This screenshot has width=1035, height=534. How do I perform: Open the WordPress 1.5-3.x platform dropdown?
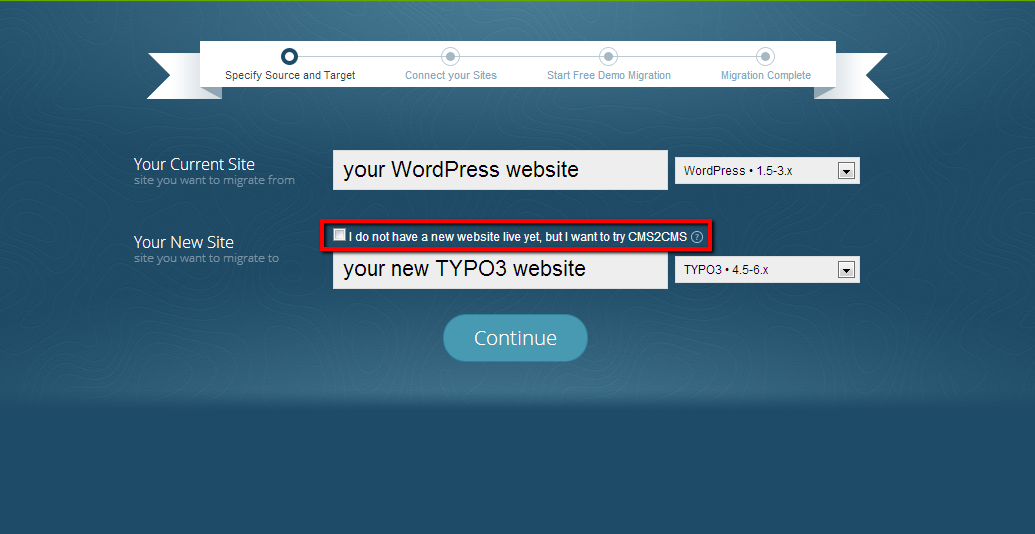coord(767,170)
